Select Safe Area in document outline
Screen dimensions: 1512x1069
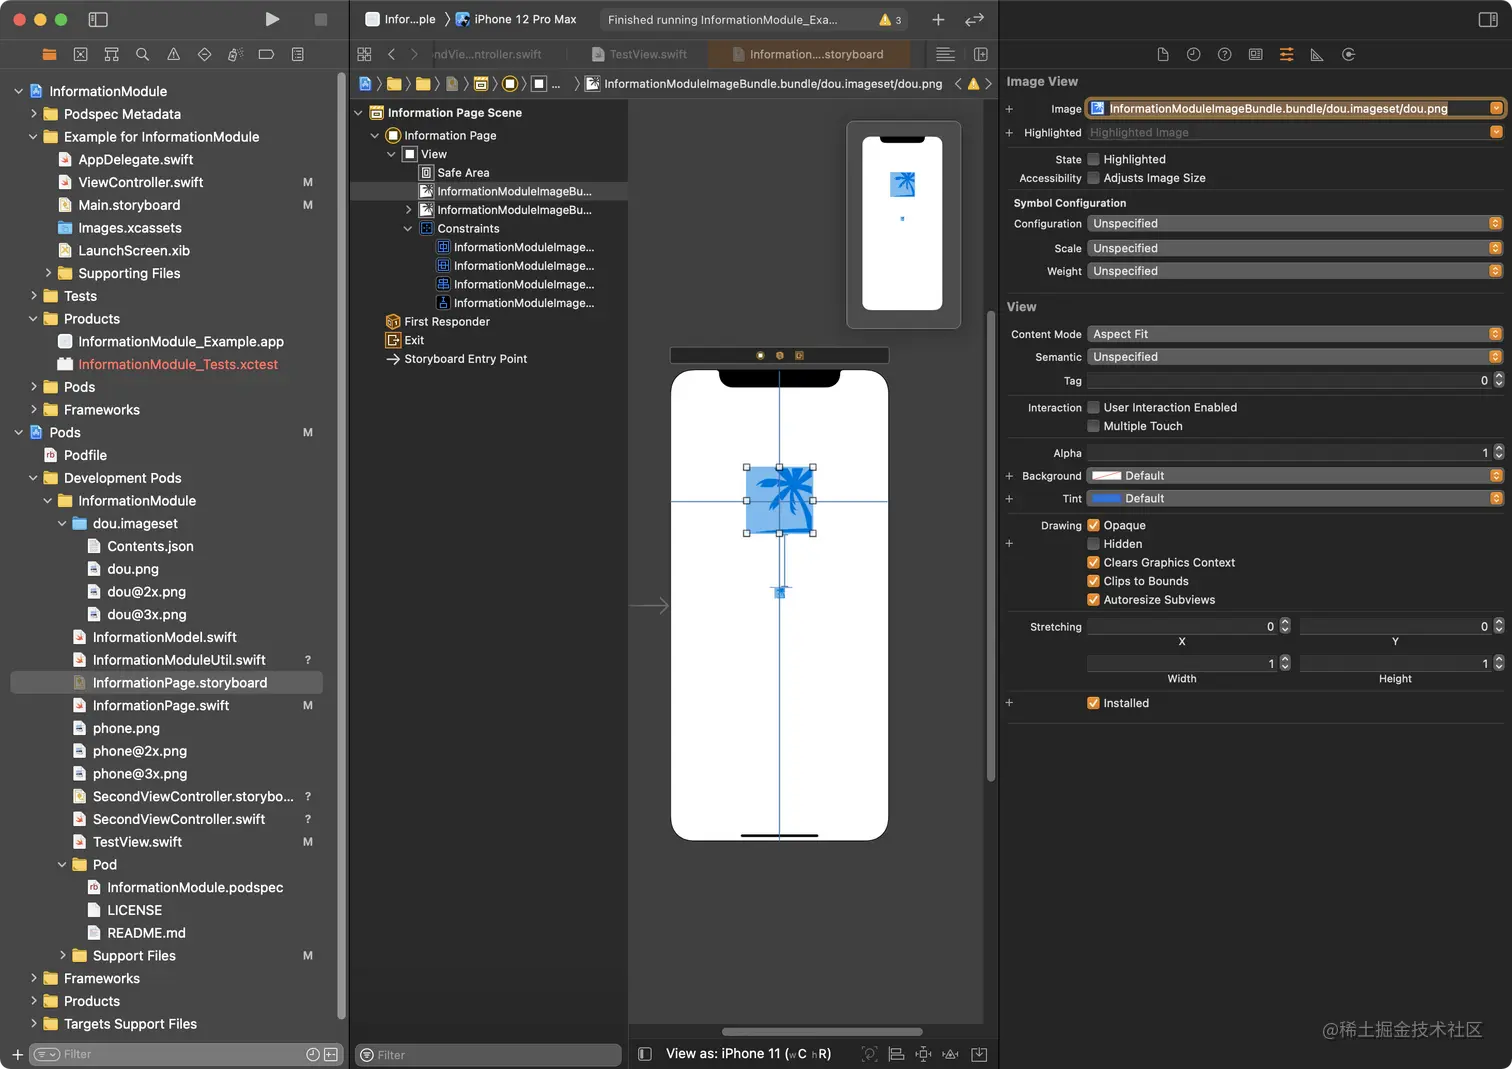[463, 173]
